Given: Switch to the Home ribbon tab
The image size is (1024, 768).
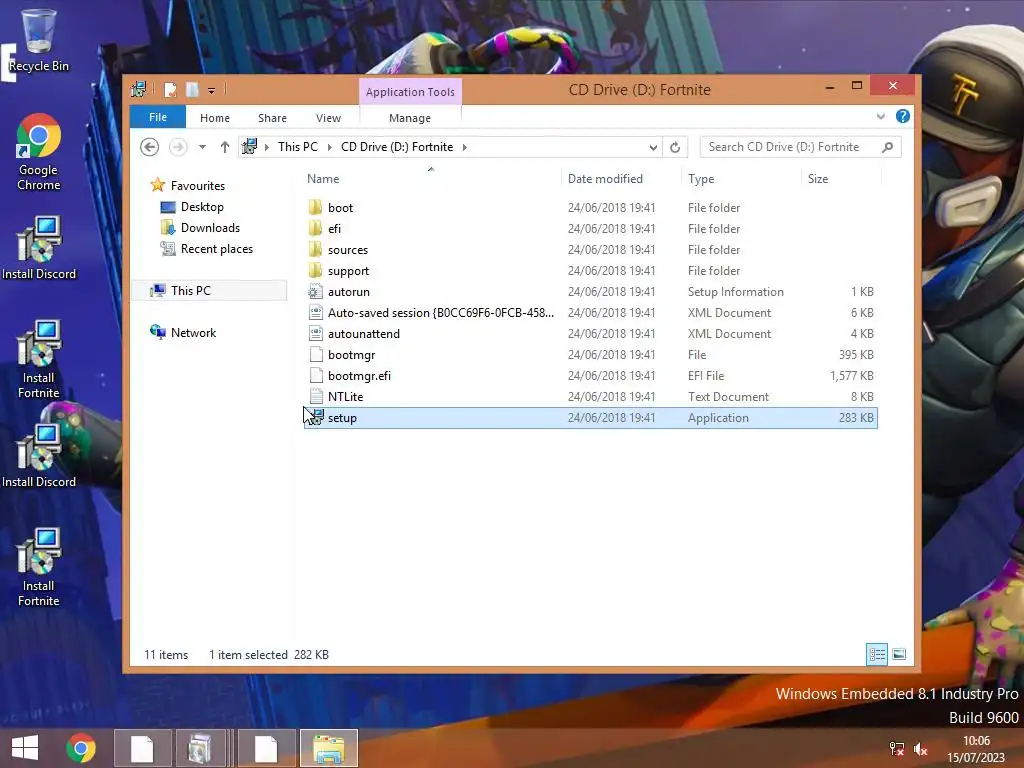Looking at the screenshot, I should pos(215,118).
